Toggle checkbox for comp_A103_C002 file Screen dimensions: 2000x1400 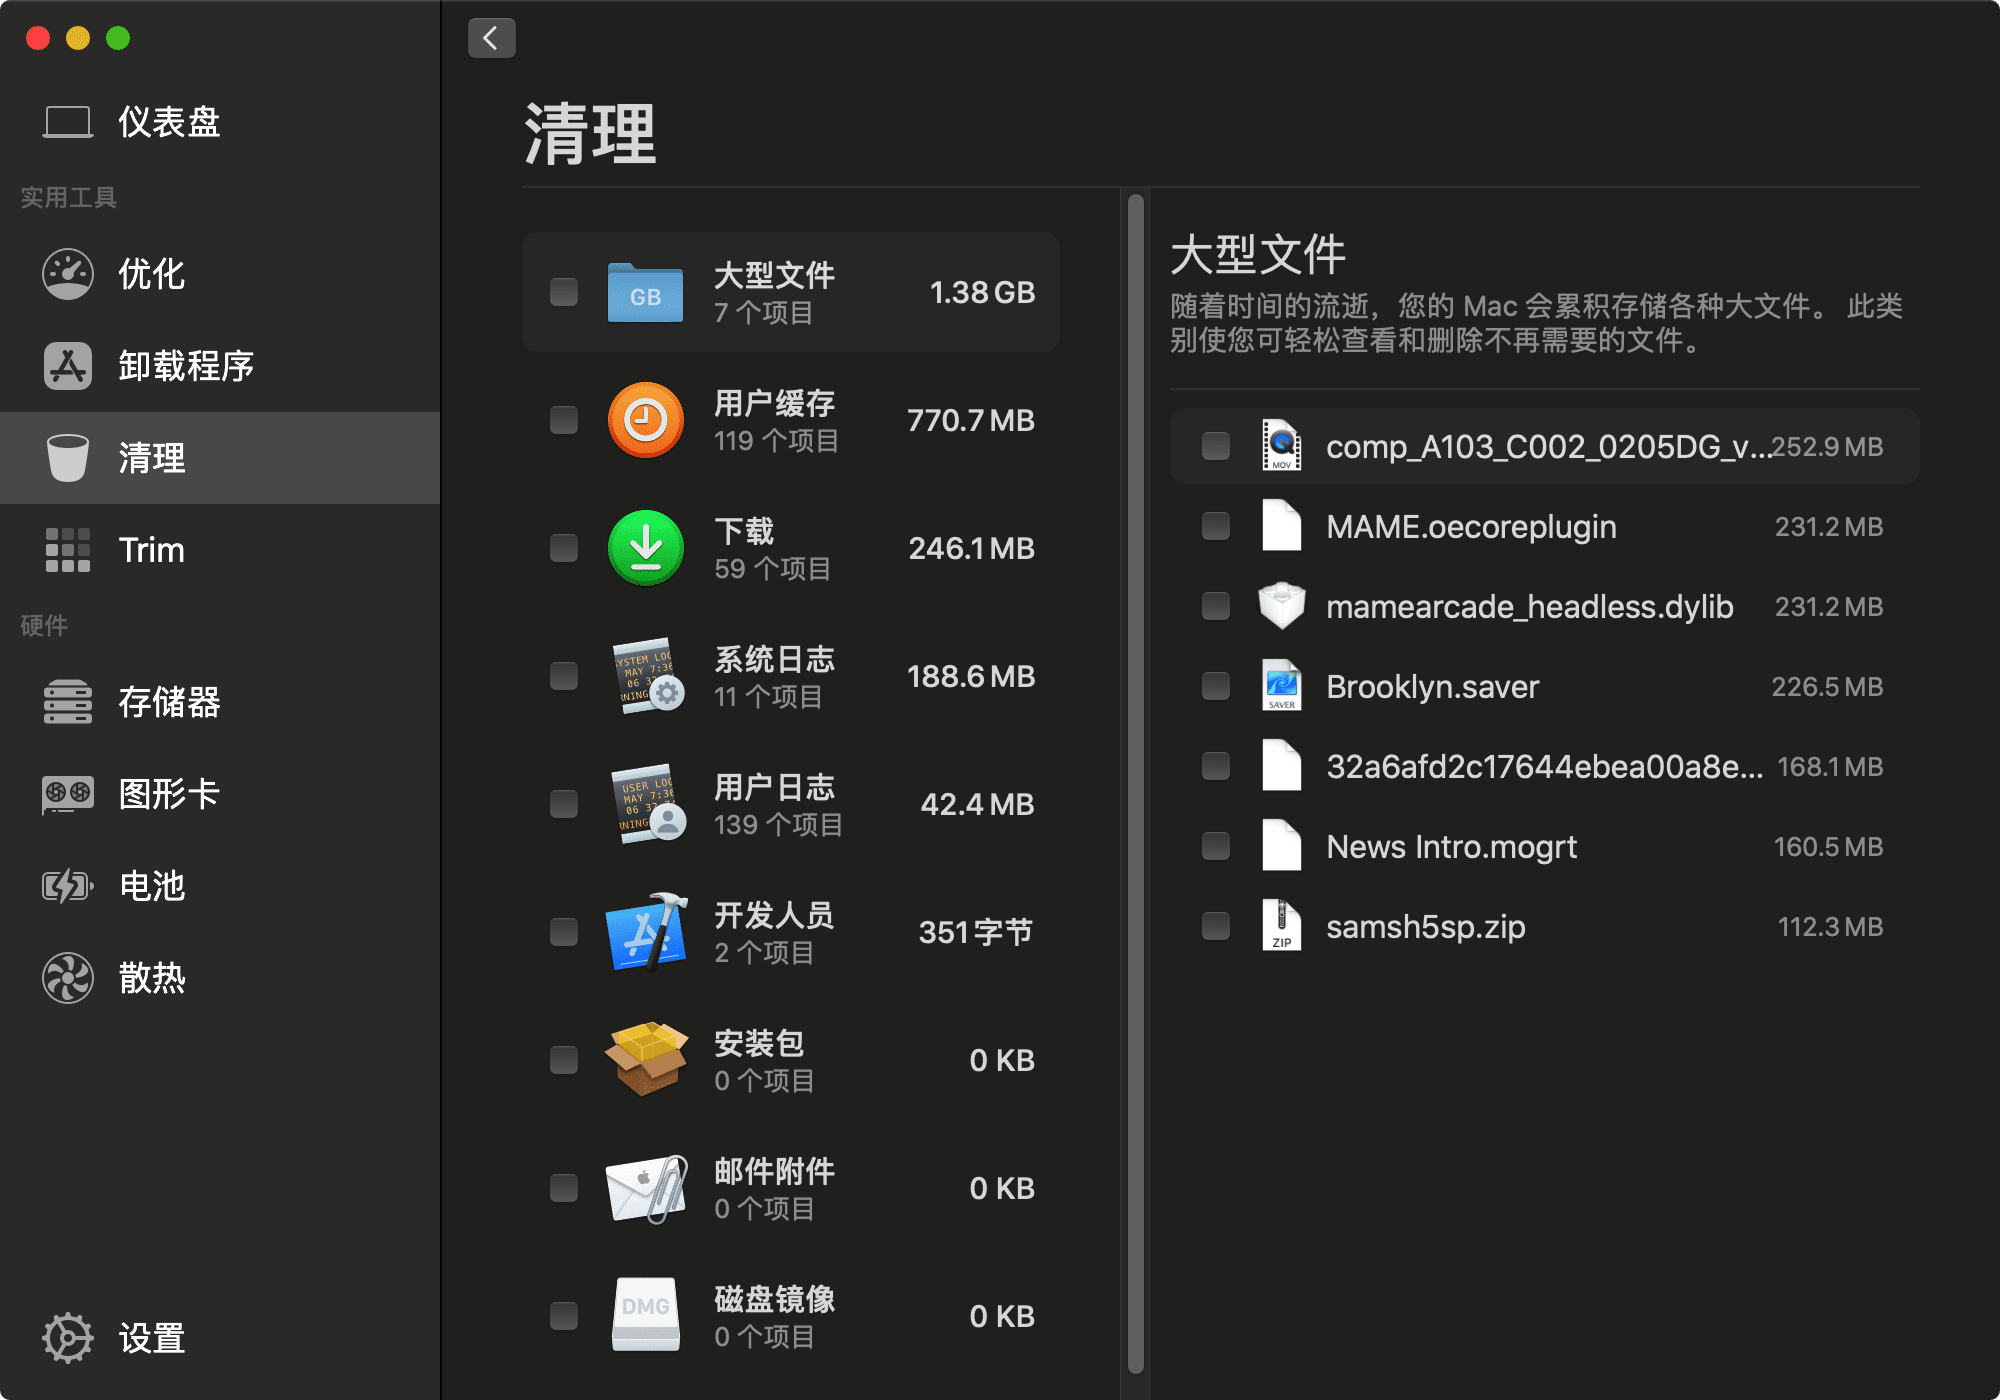(x=1216, y=445)
